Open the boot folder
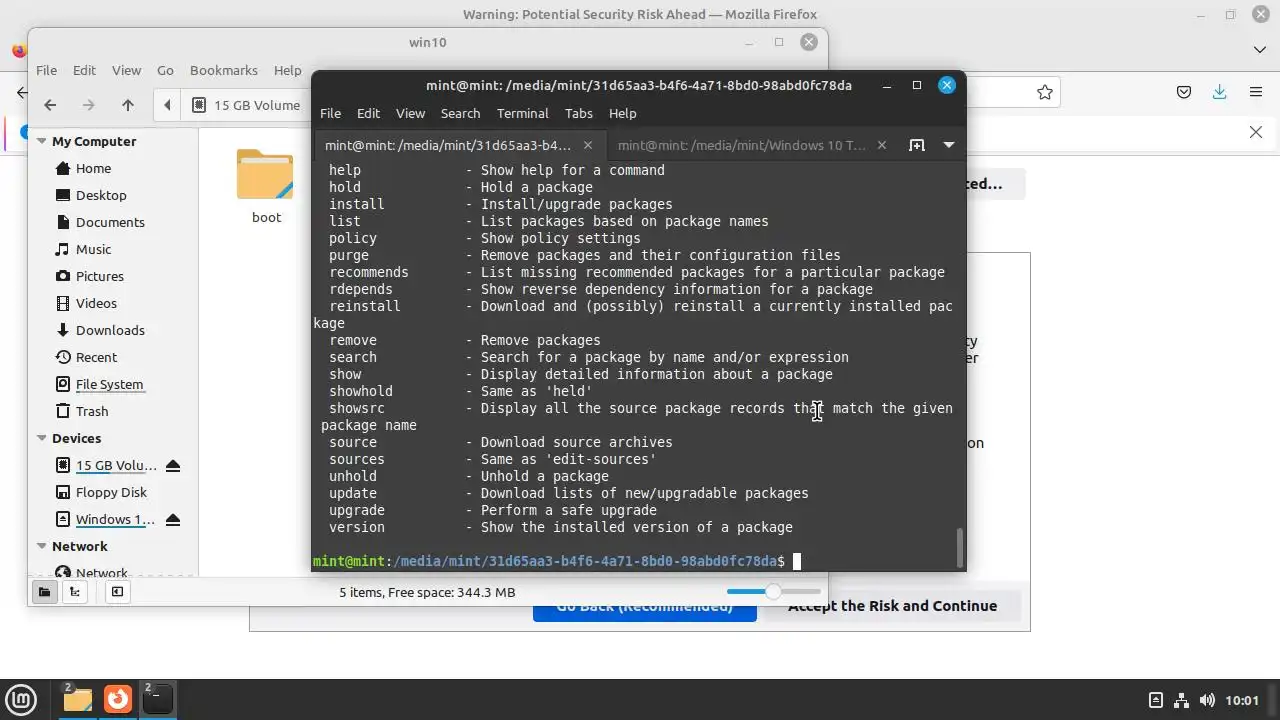This screenshot has width=1280, height=720. tap(266, 187)
